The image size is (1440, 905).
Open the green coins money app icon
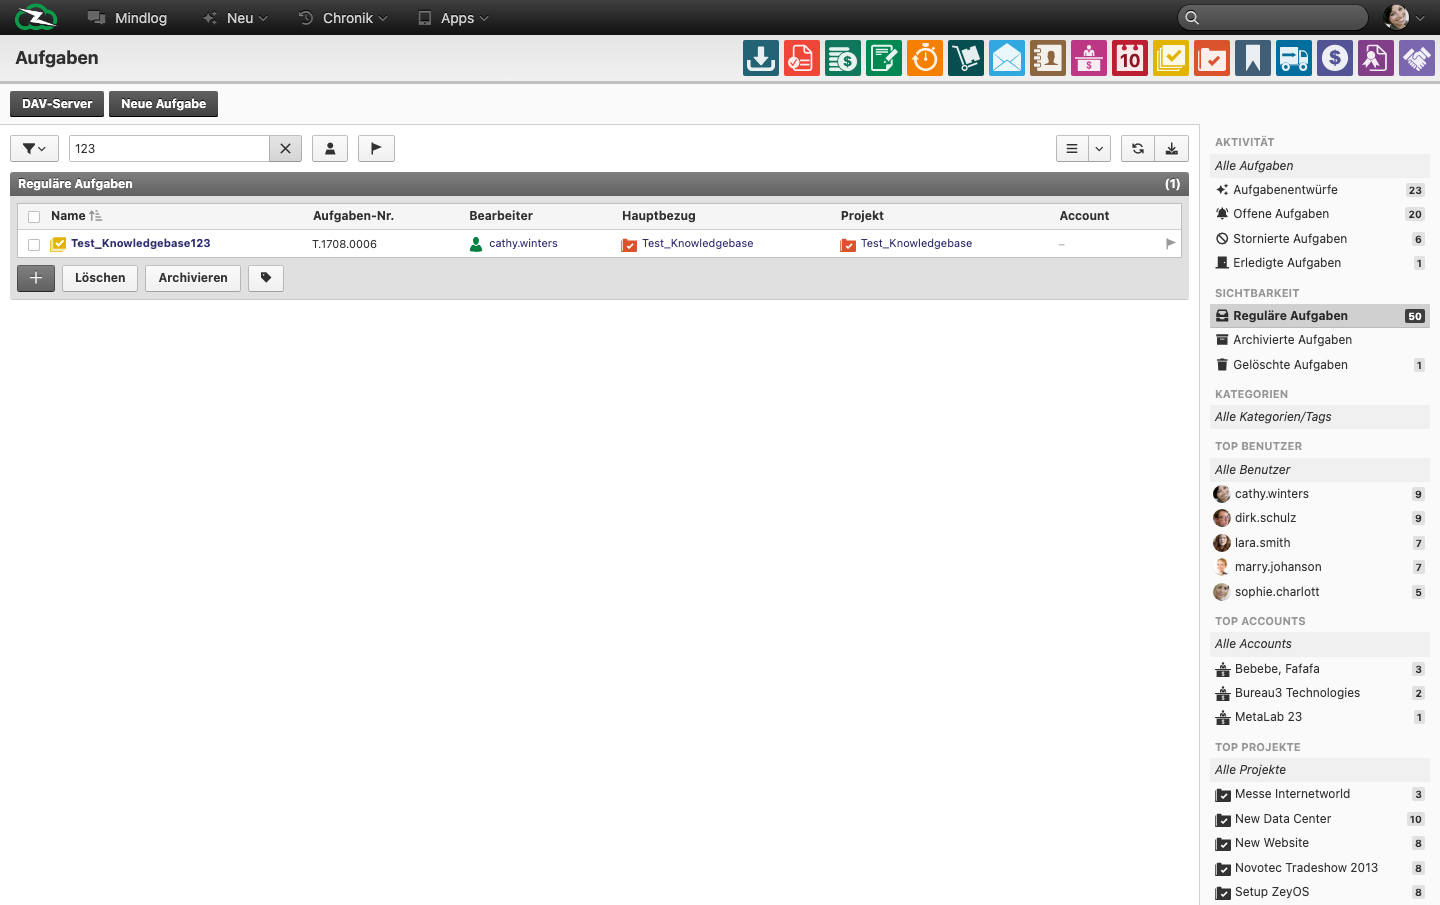point(843,58)
